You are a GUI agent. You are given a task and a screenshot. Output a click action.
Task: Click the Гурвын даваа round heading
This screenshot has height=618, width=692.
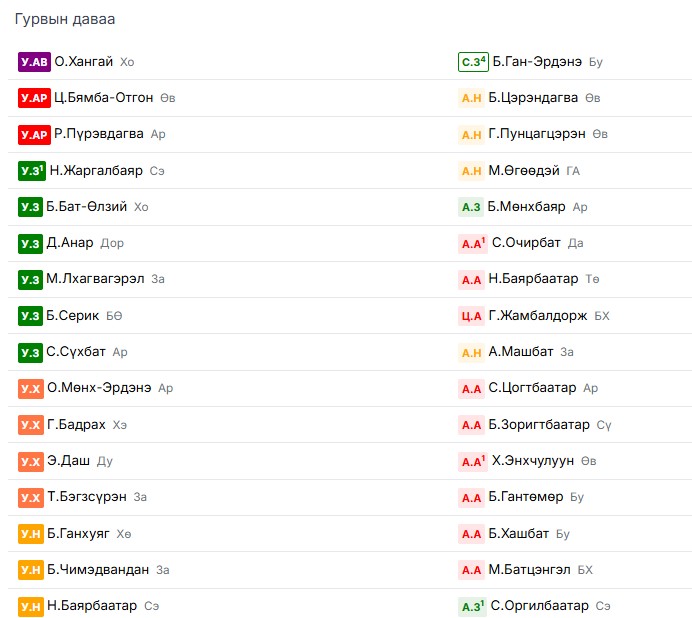click(x=65, y=19)
